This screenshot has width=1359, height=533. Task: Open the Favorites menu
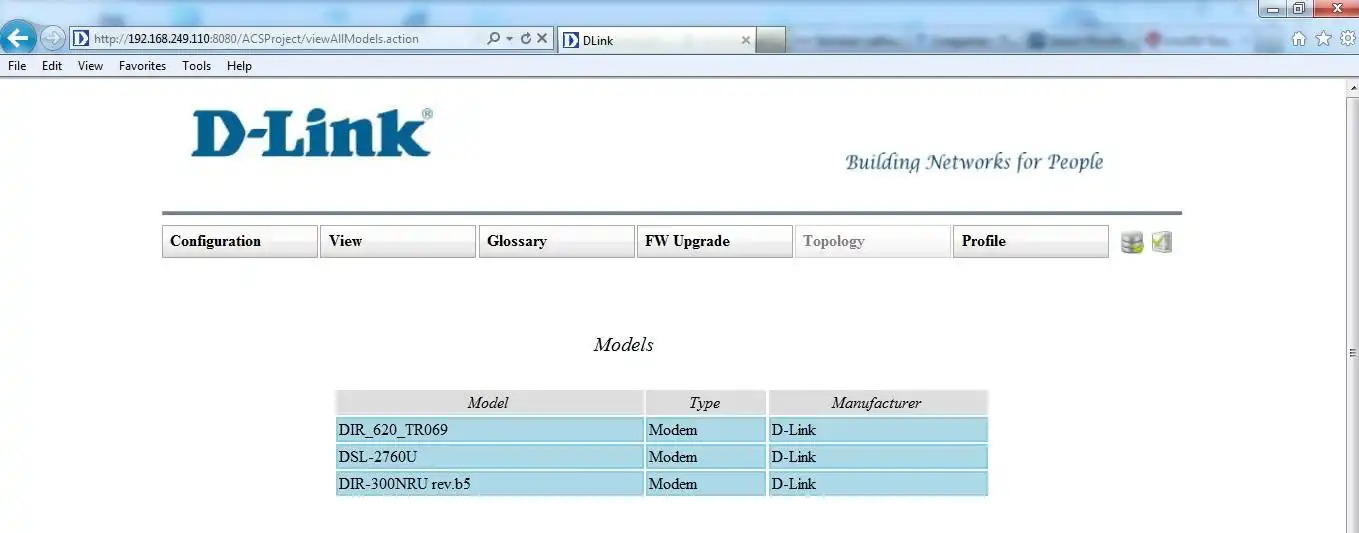[x=143, y=66]
